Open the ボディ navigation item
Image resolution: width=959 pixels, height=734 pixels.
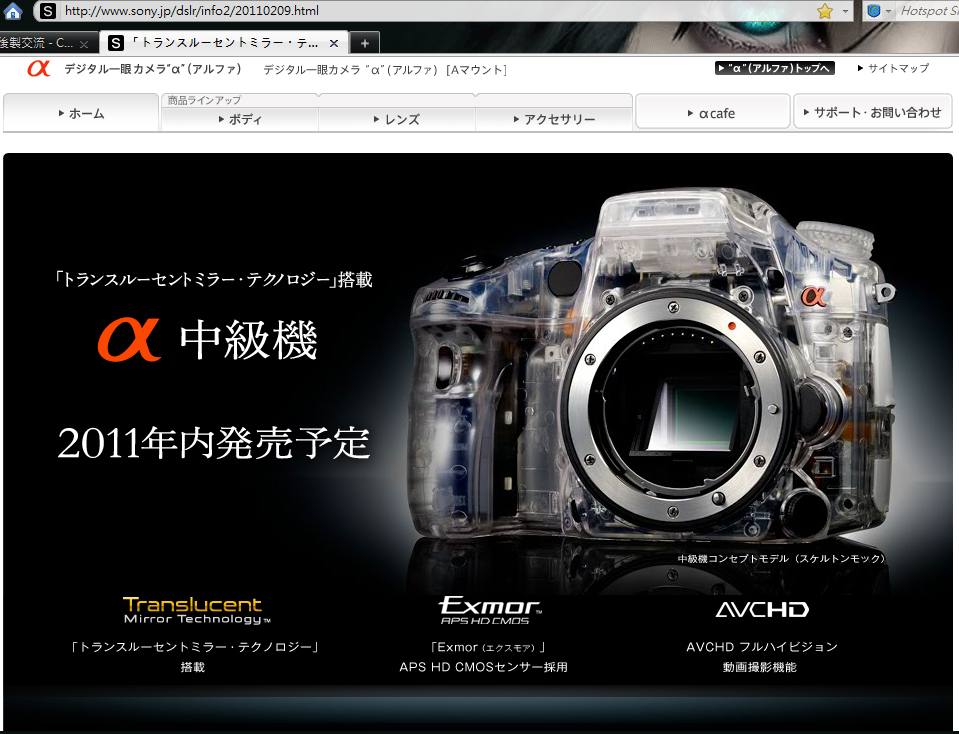(x=240, y=119)
